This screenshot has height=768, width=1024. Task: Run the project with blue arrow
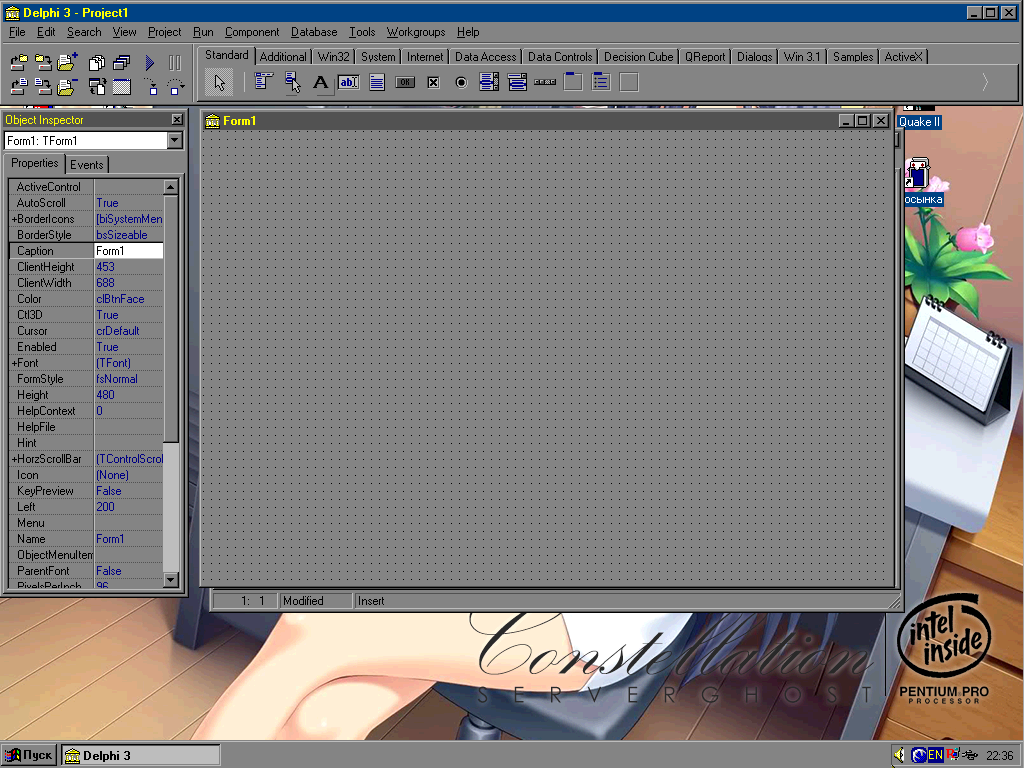[x=150, y=63]
